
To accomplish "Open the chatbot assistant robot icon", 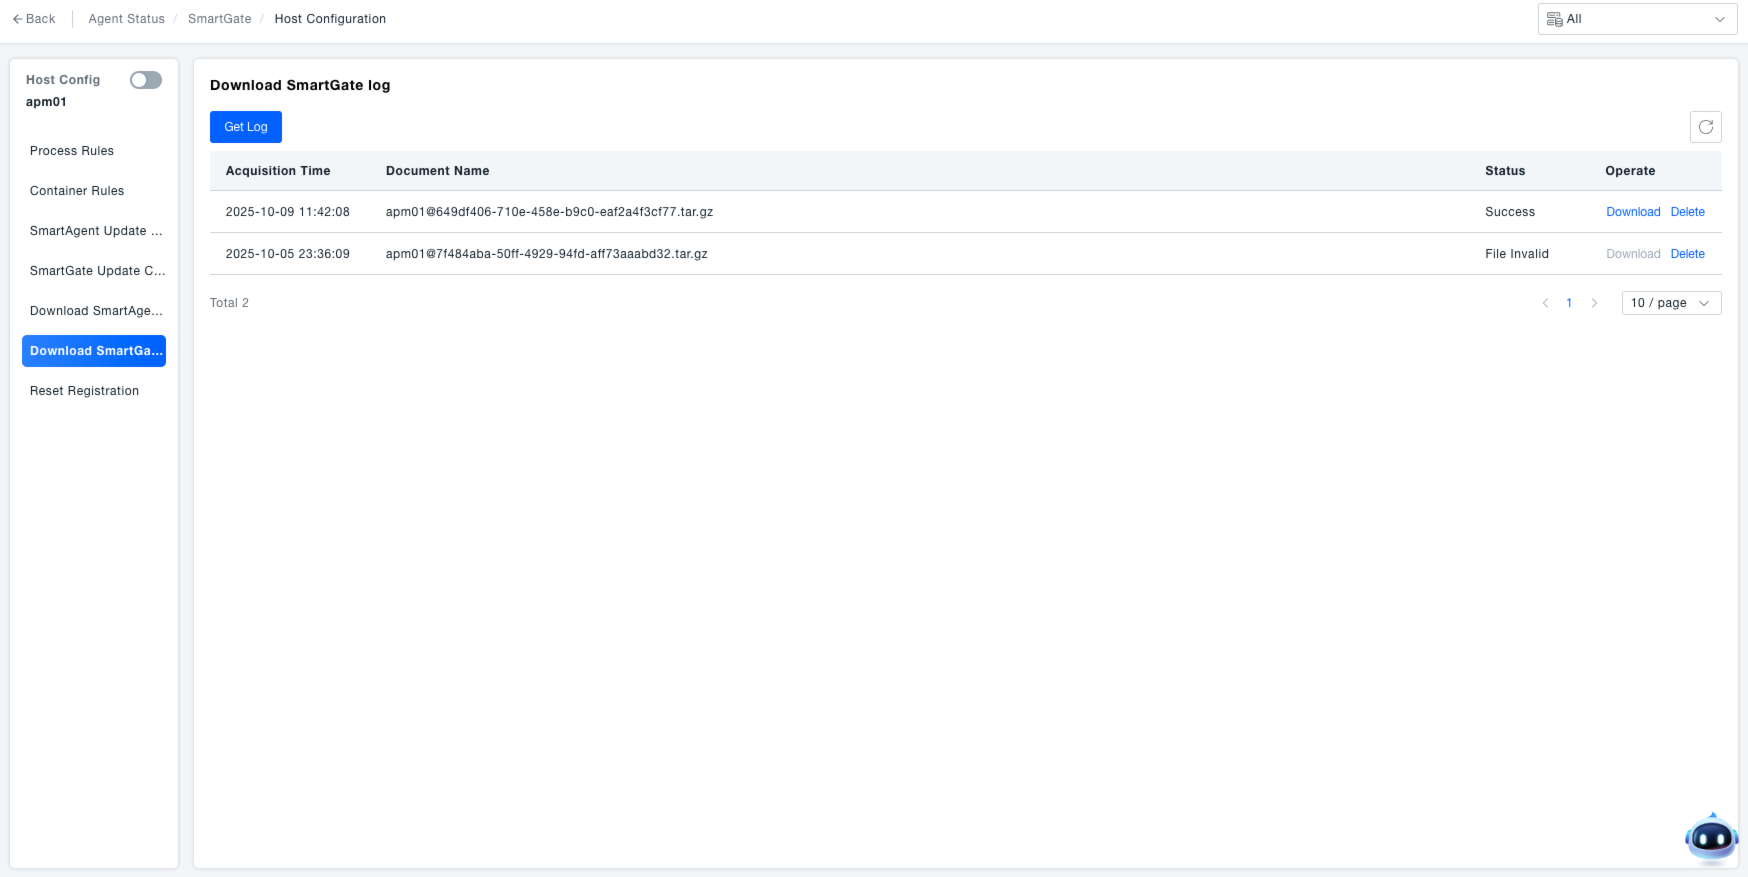I will coord(1711,838).
